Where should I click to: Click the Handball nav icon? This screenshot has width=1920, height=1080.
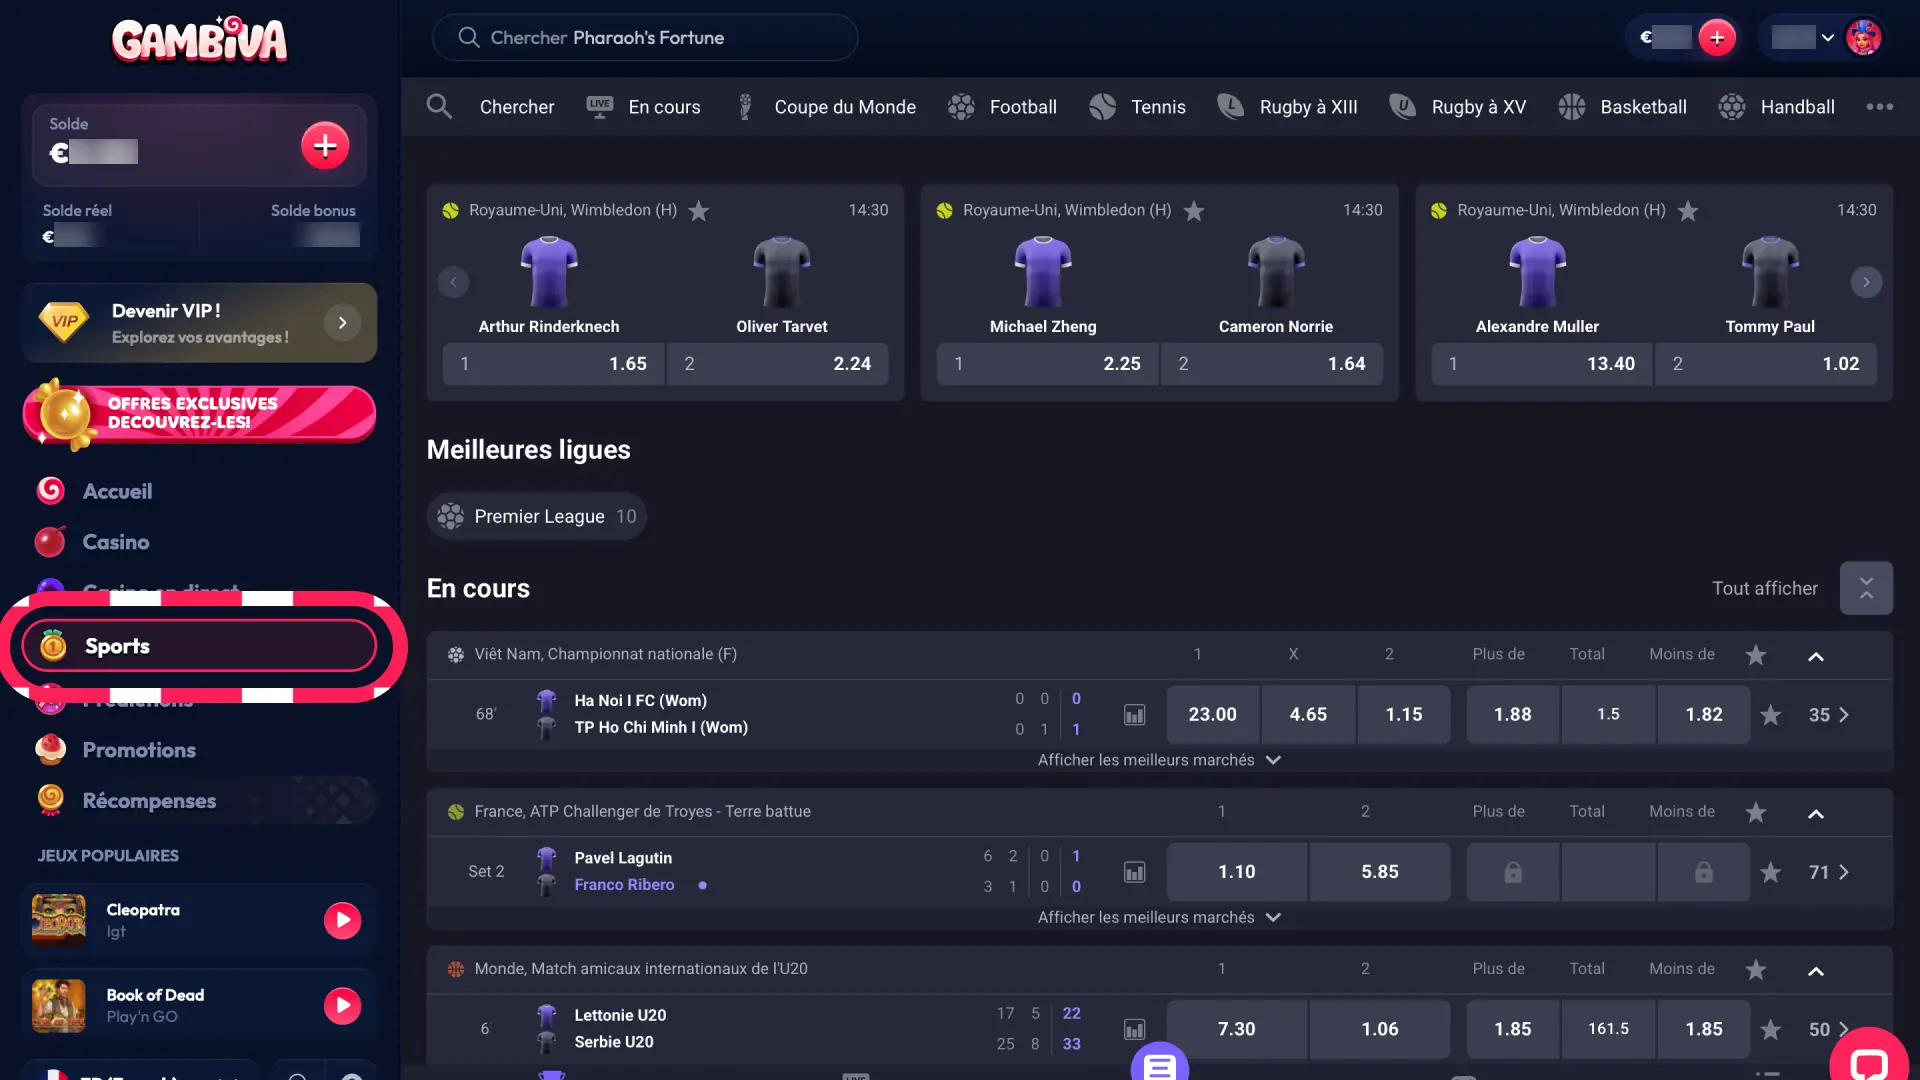[1731, 106]
